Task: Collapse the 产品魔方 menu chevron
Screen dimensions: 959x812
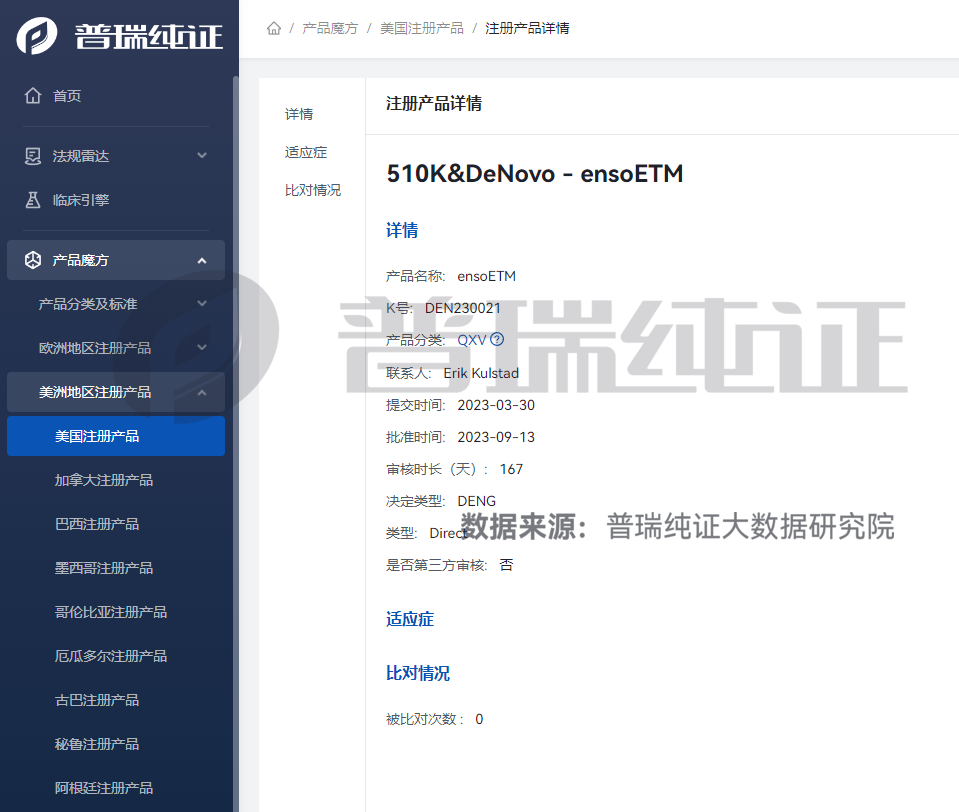Action: pyautogui.click(x=202, y=260)
